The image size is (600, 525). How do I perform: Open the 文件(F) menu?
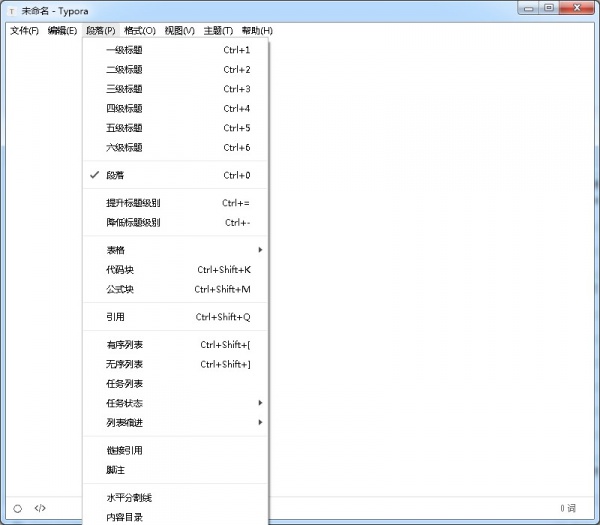(x=25, y=31)
